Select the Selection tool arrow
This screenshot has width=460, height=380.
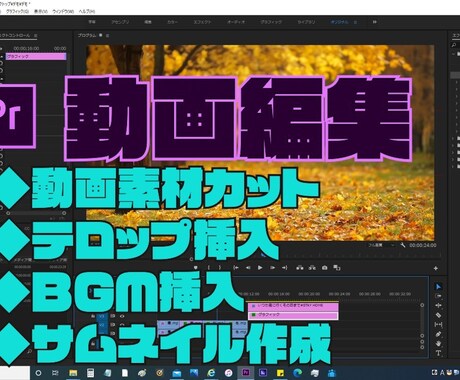click(x=439, y=287)
